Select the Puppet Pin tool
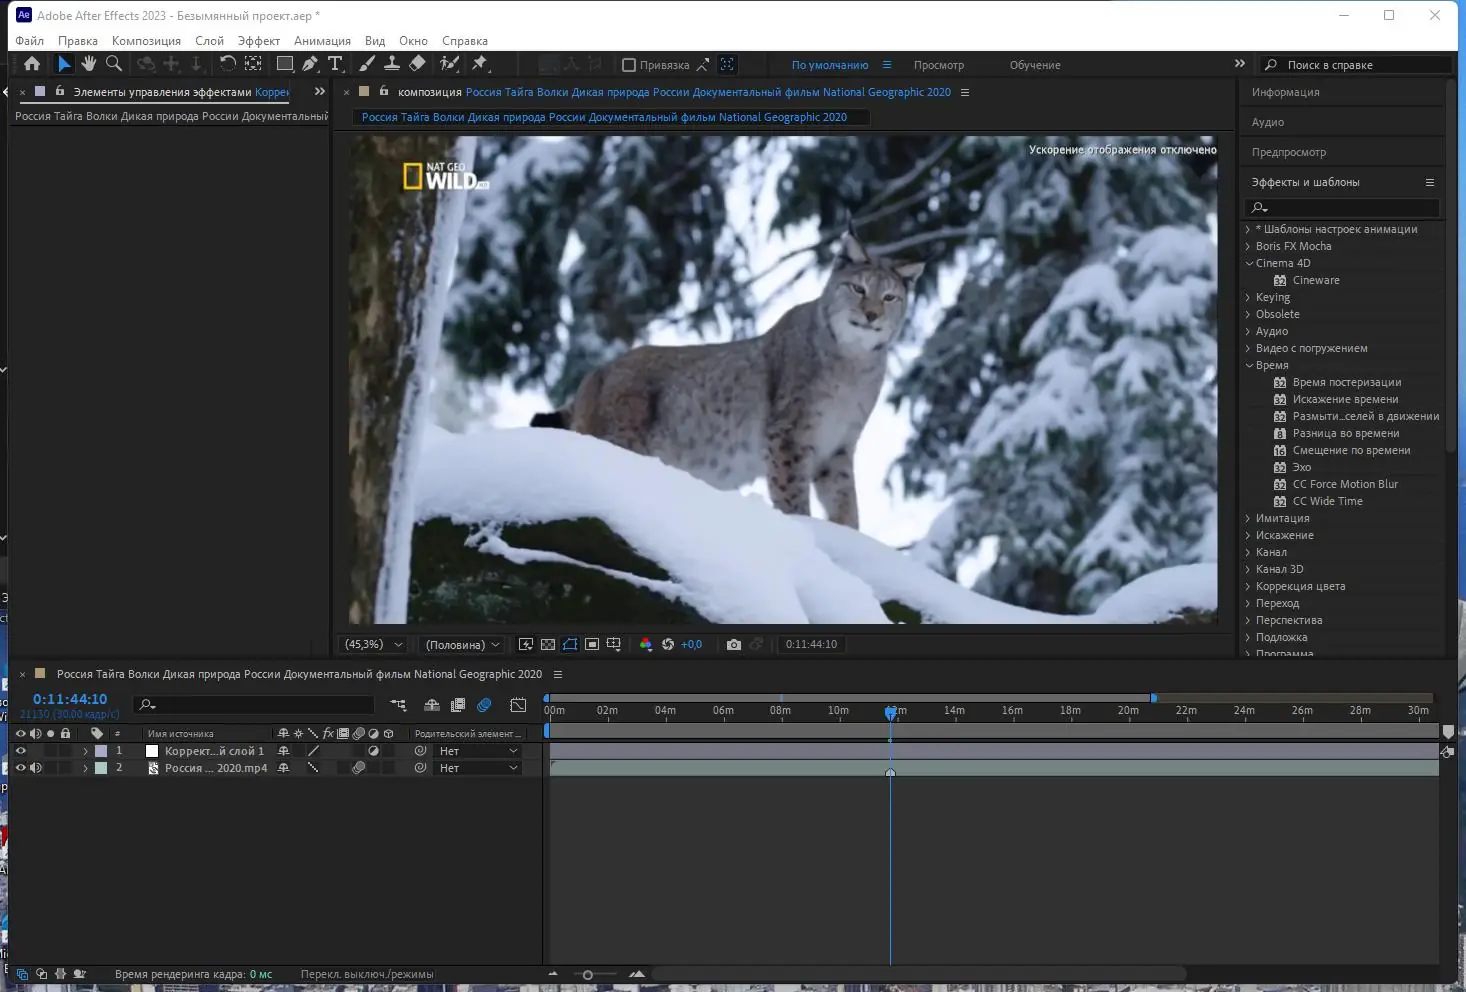 (480, 64)
